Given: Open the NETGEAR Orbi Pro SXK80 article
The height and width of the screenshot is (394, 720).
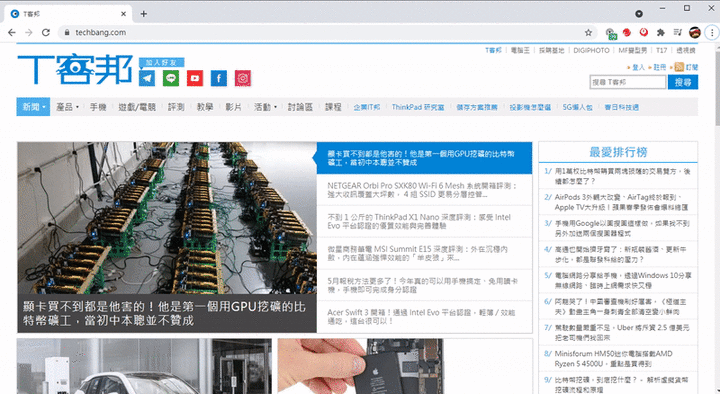Looking at the screenshot, I should (423, 190).
